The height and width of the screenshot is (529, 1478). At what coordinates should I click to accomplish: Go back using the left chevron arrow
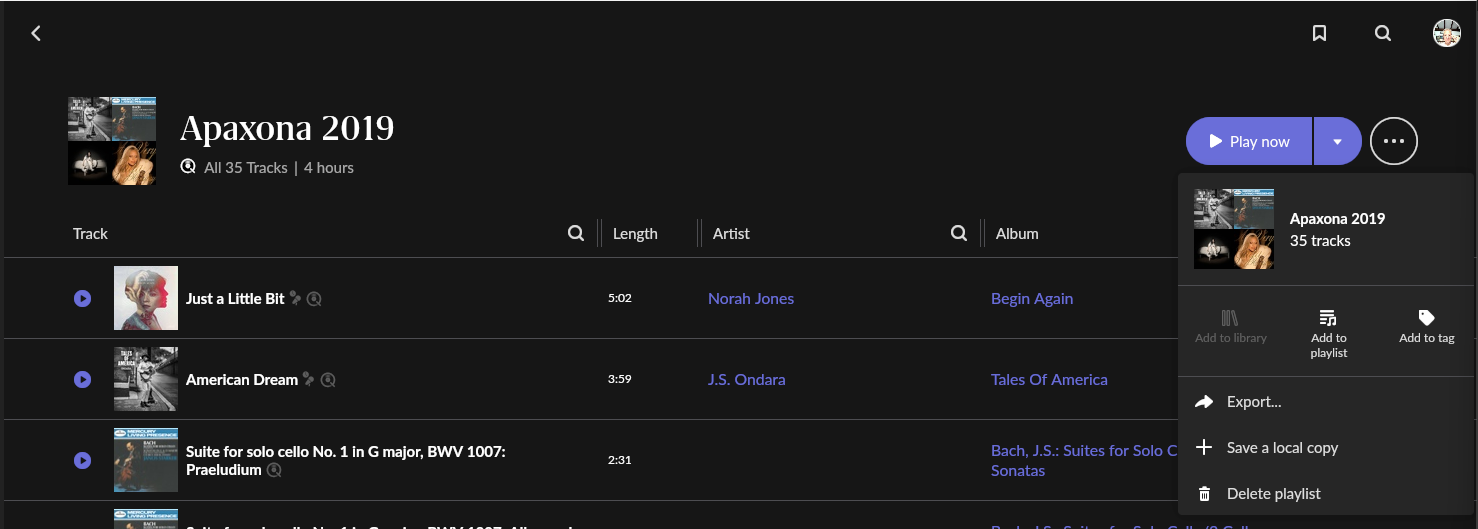[36, 33]
